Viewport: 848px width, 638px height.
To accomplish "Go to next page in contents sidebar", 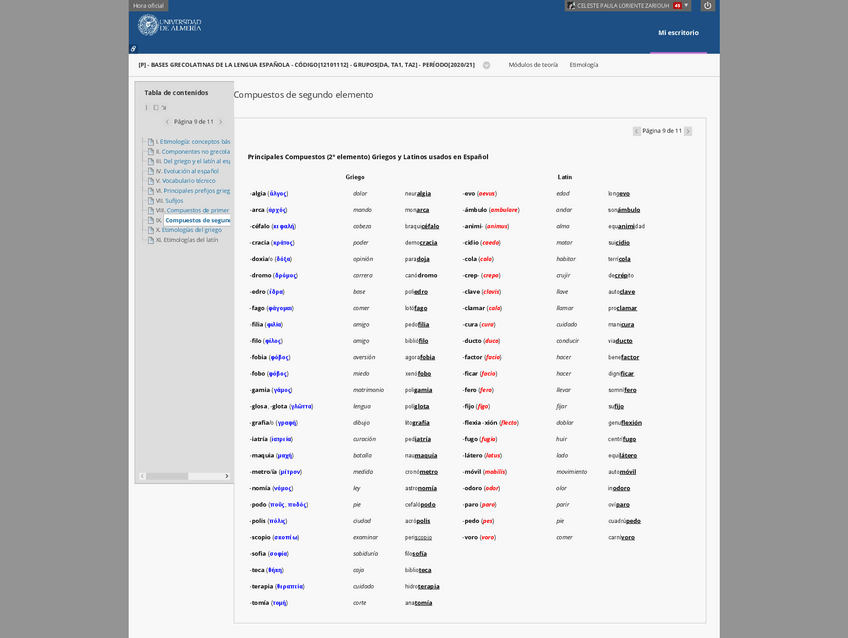I will (x=220, y=122).
